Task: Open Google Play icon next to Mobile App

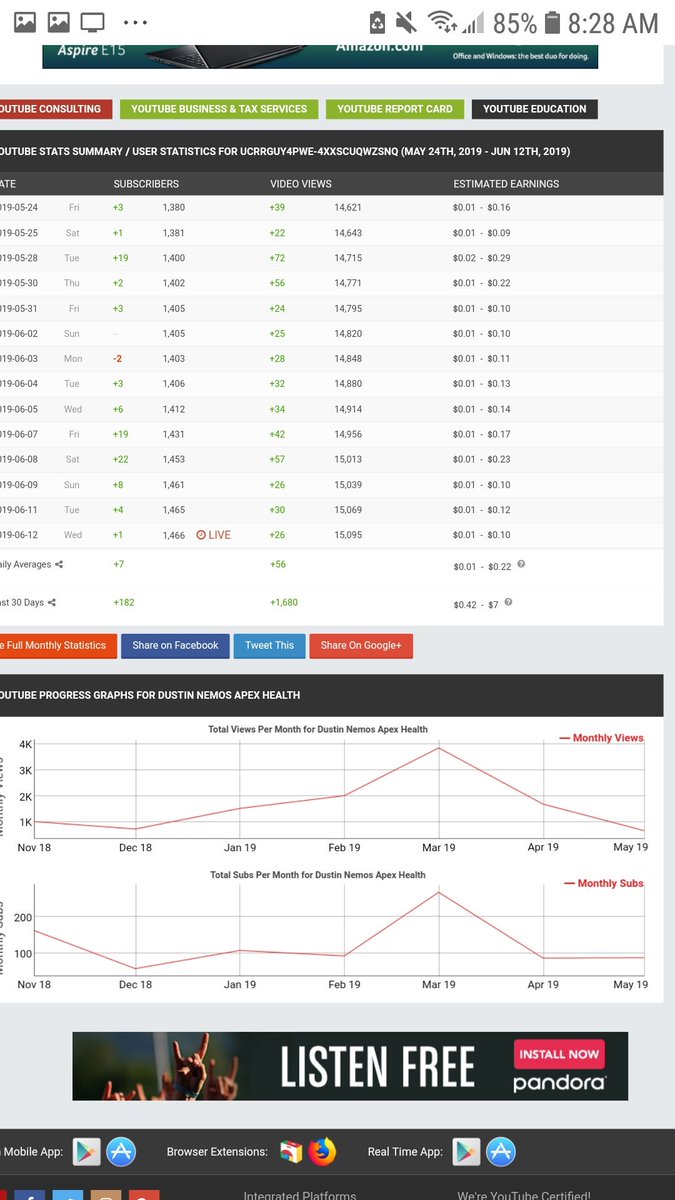Action: pyautogui.click(x=86, y=1152)
